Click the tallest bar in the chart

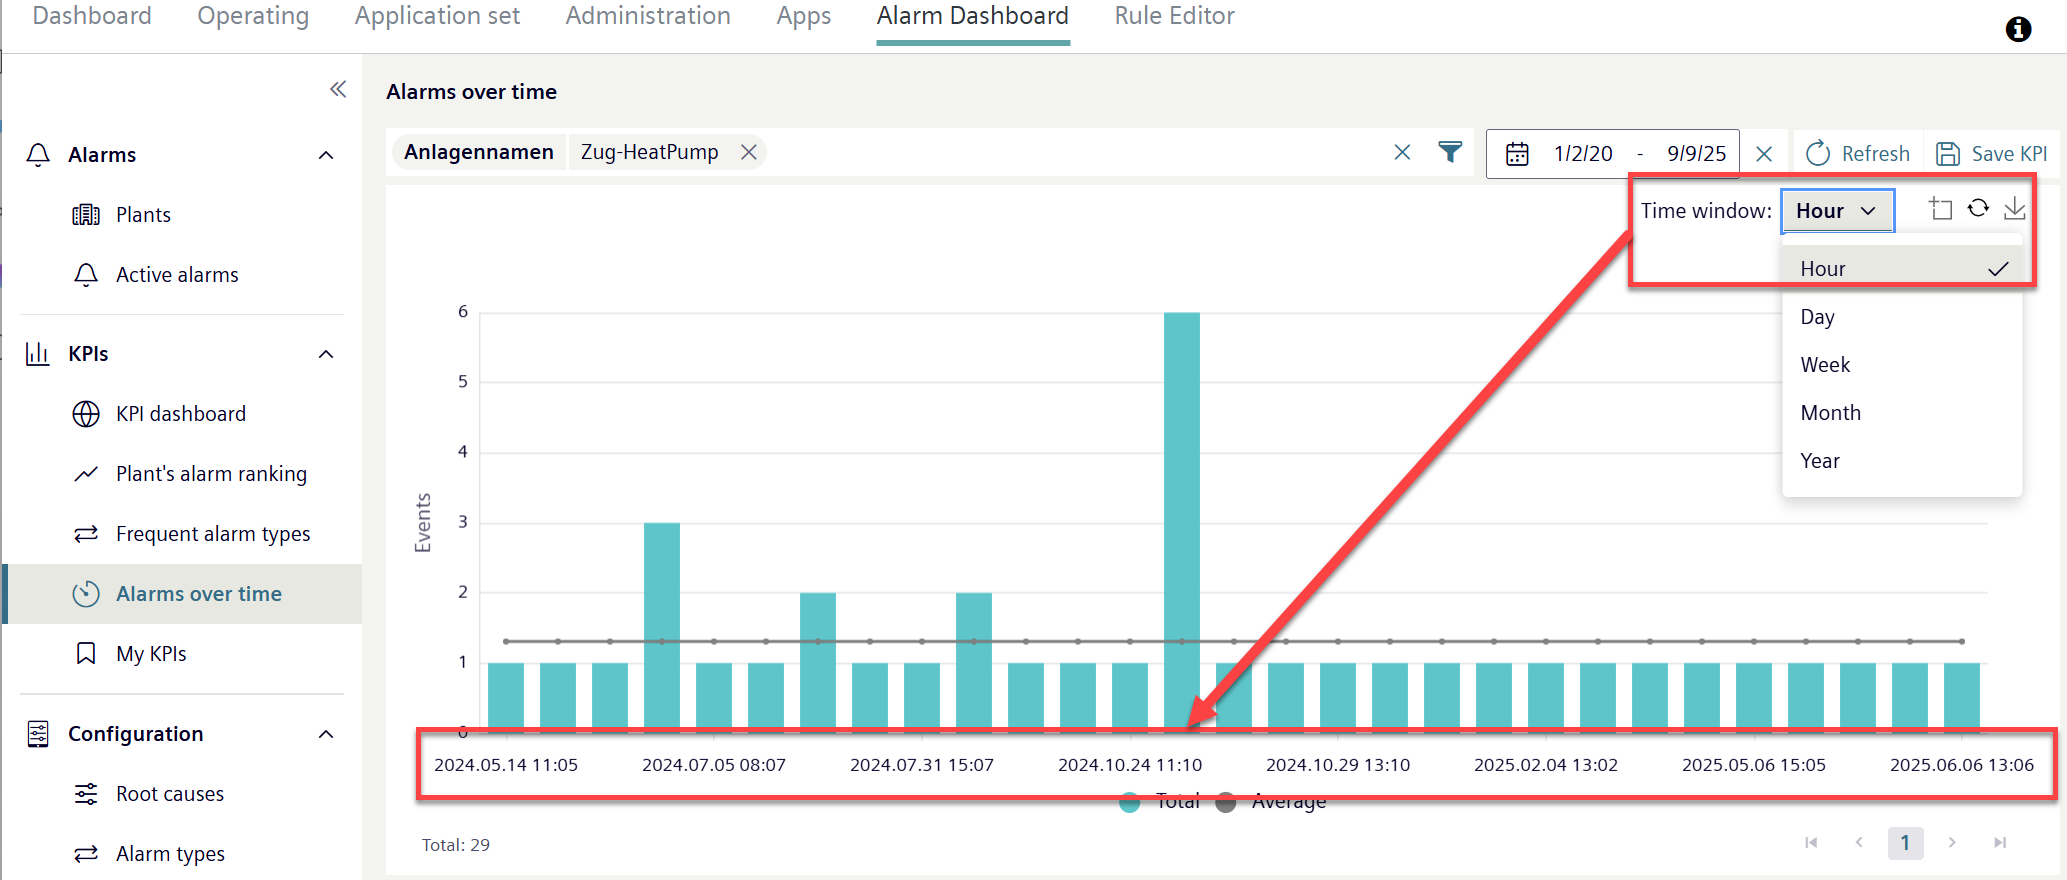[1181, 520]
